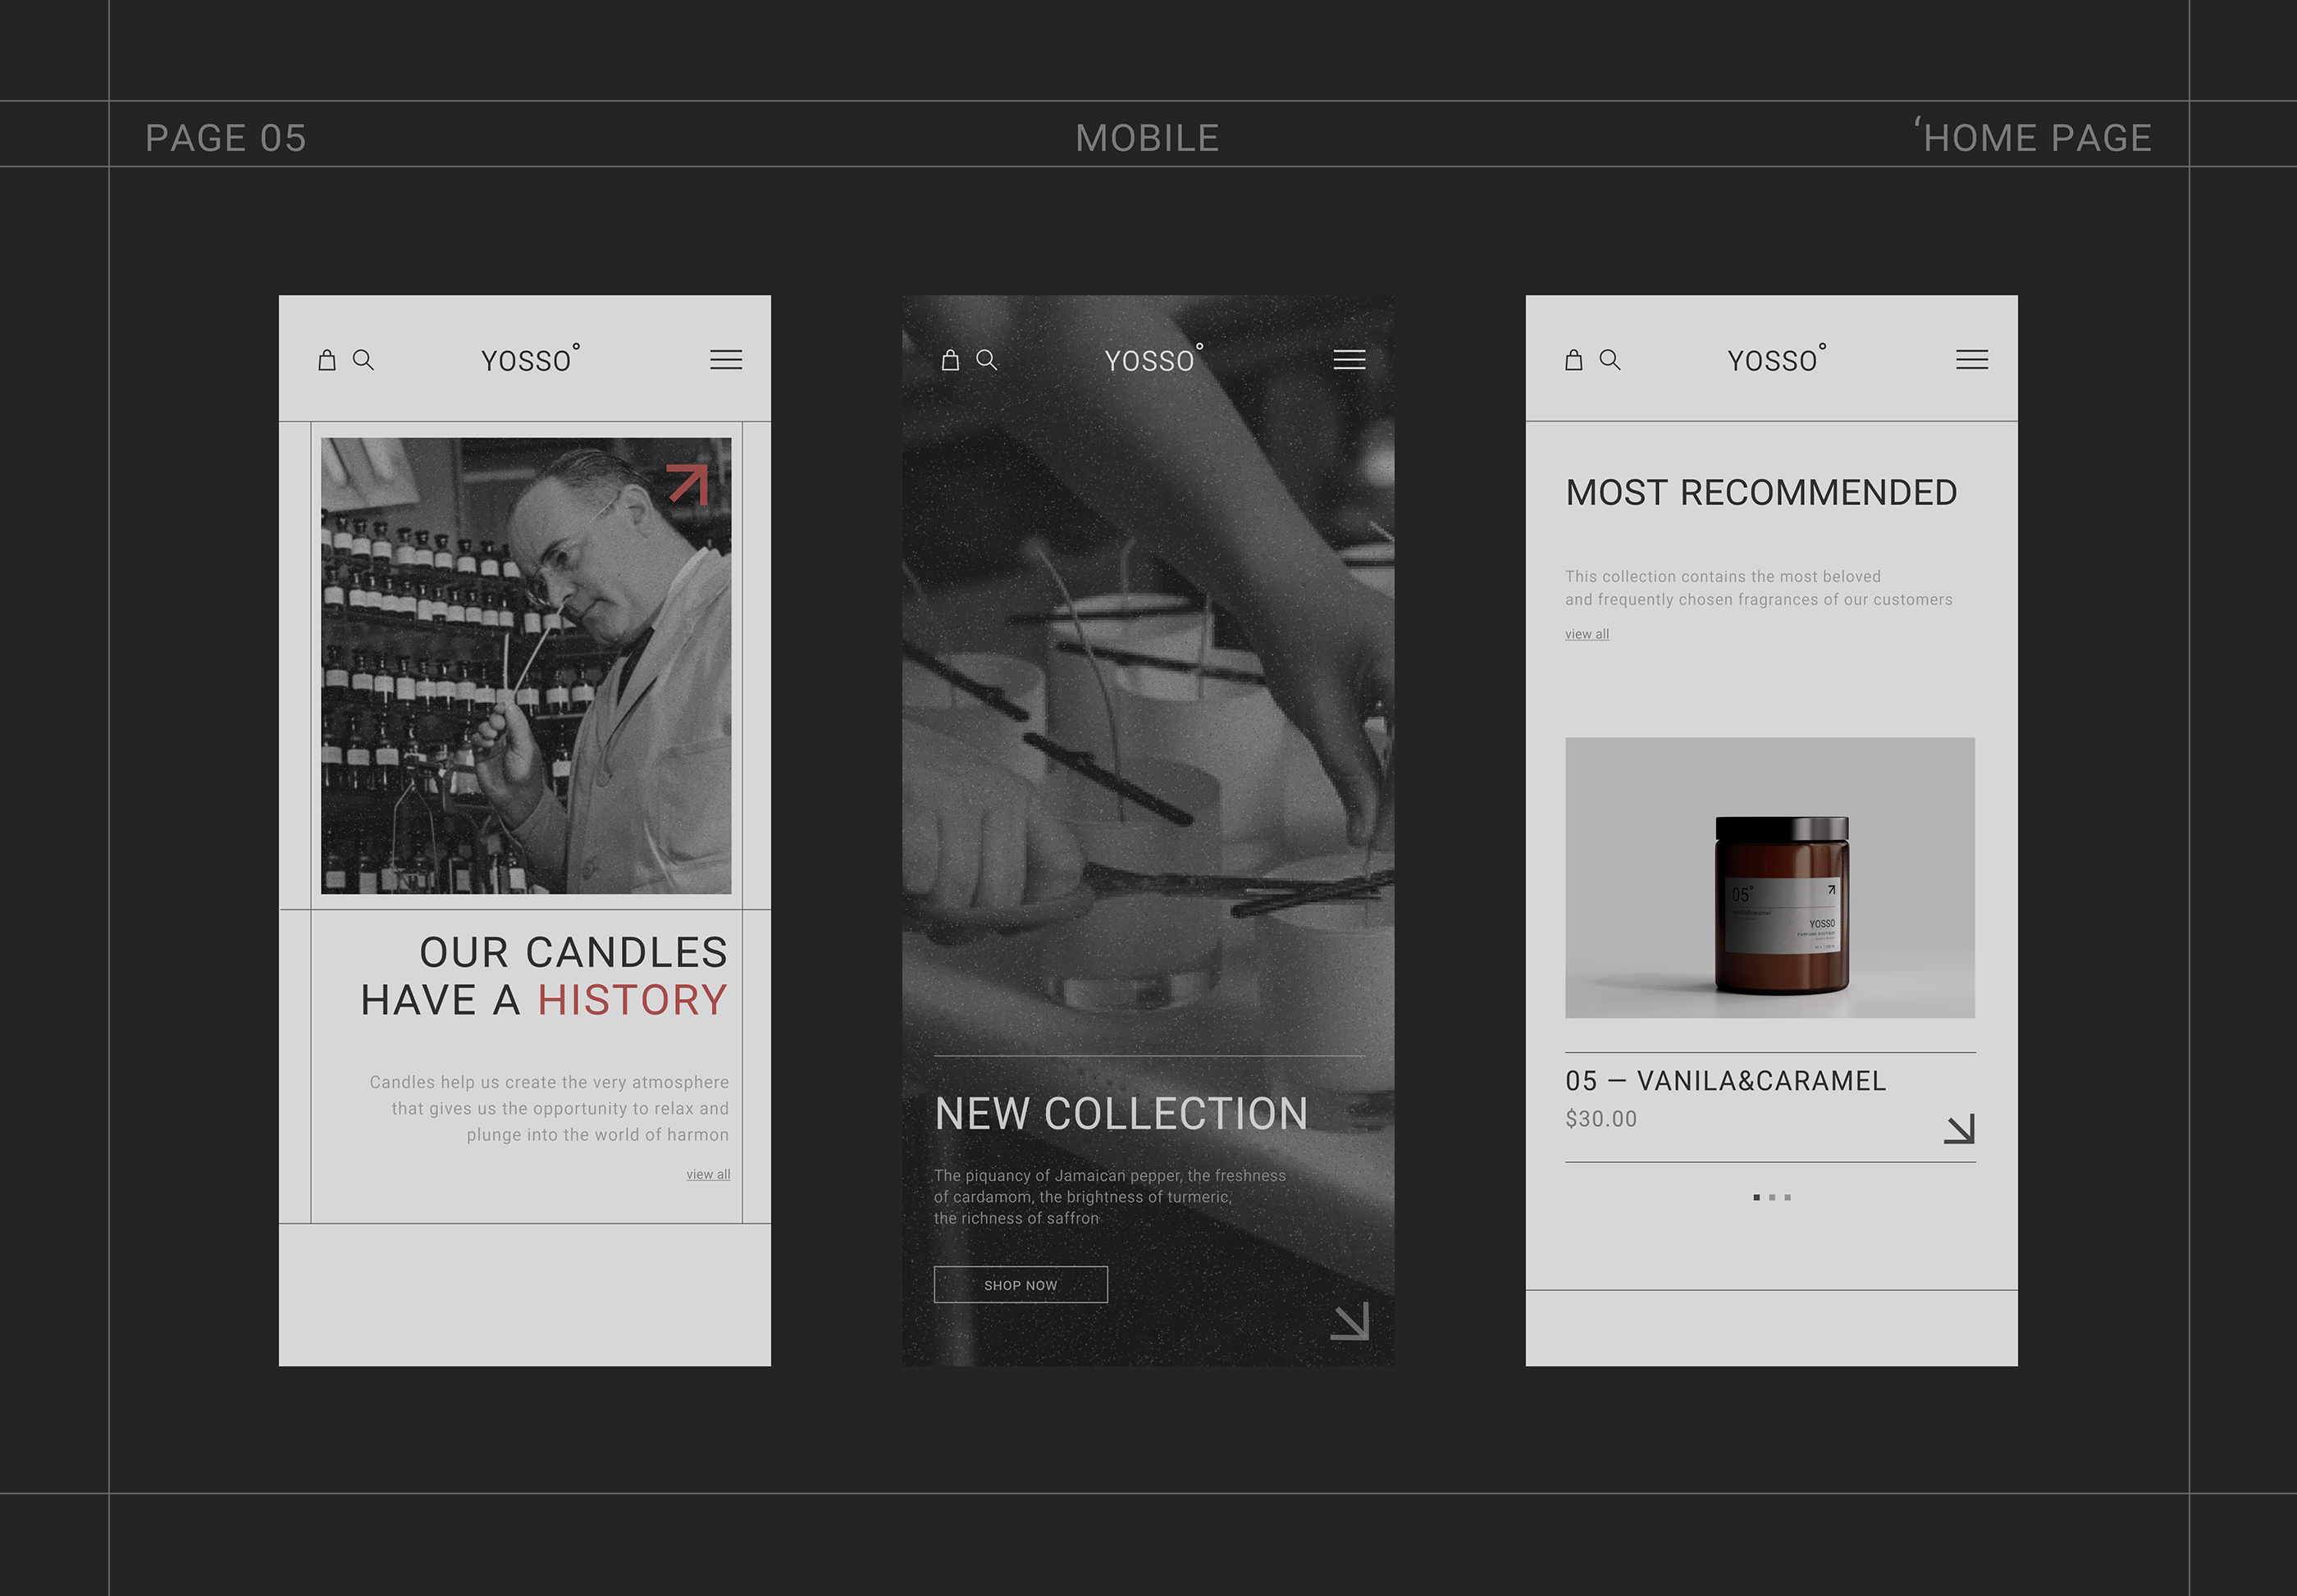The image size is (2297, 1596).
Task: Open shopping bag on right screen
Action: pos(1574,360)
